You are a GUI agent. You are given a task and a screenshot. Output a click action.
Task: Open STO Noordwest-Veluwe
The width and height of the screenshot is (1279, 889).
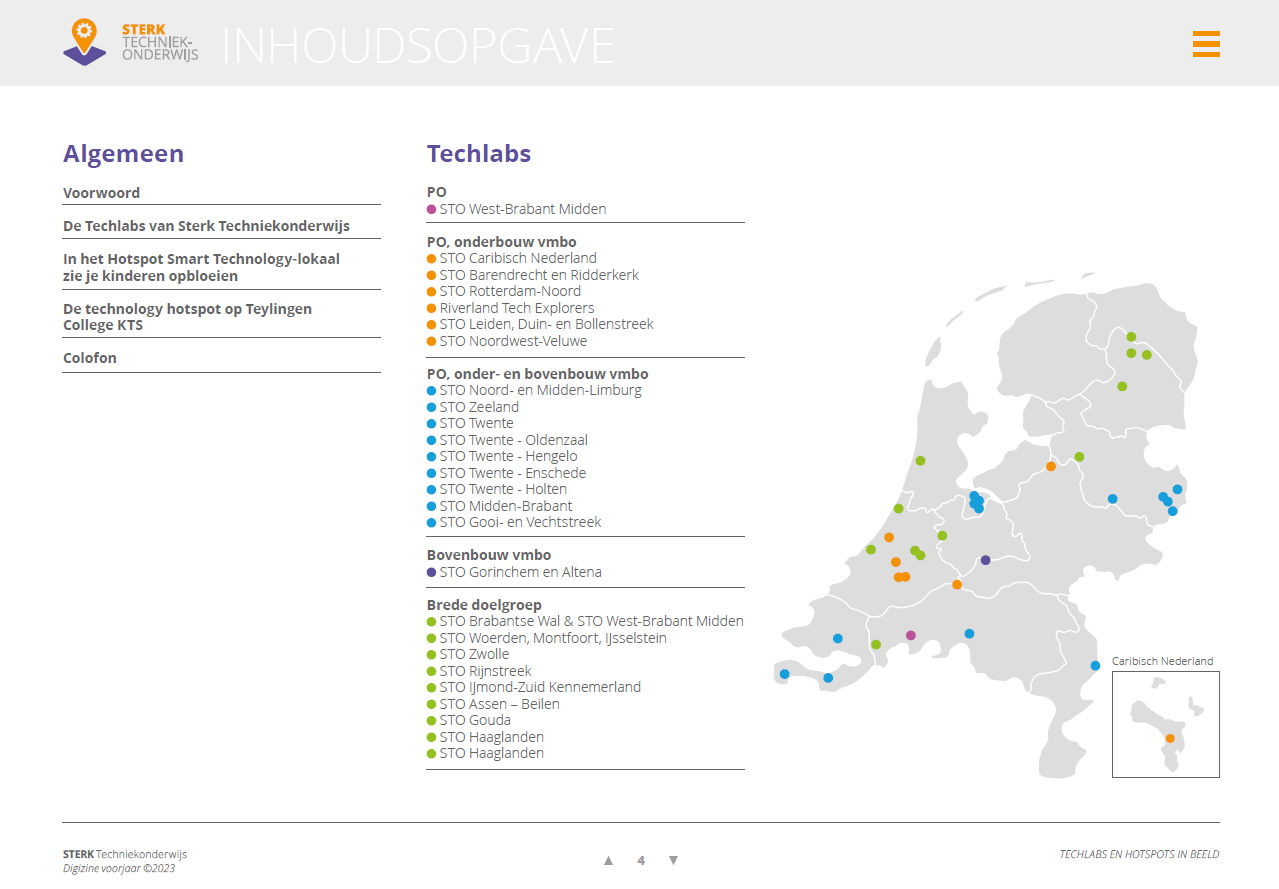click(x=507, y=341)
